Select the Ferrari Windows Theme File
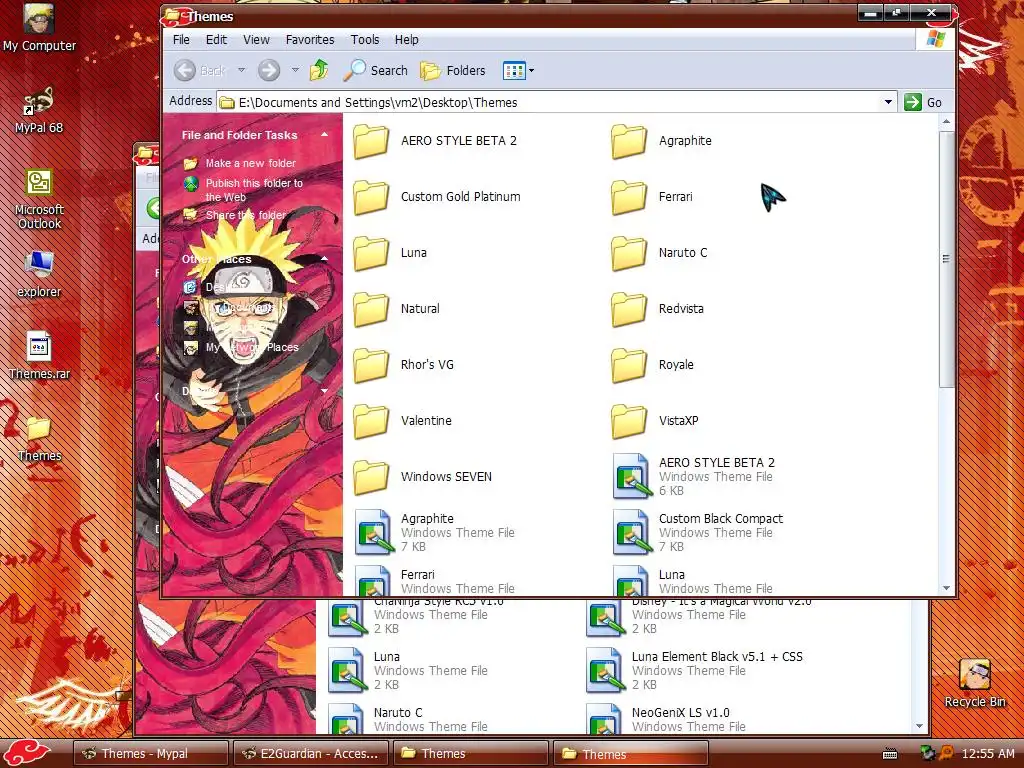The image size is (1024, 768). click(435, 581)
